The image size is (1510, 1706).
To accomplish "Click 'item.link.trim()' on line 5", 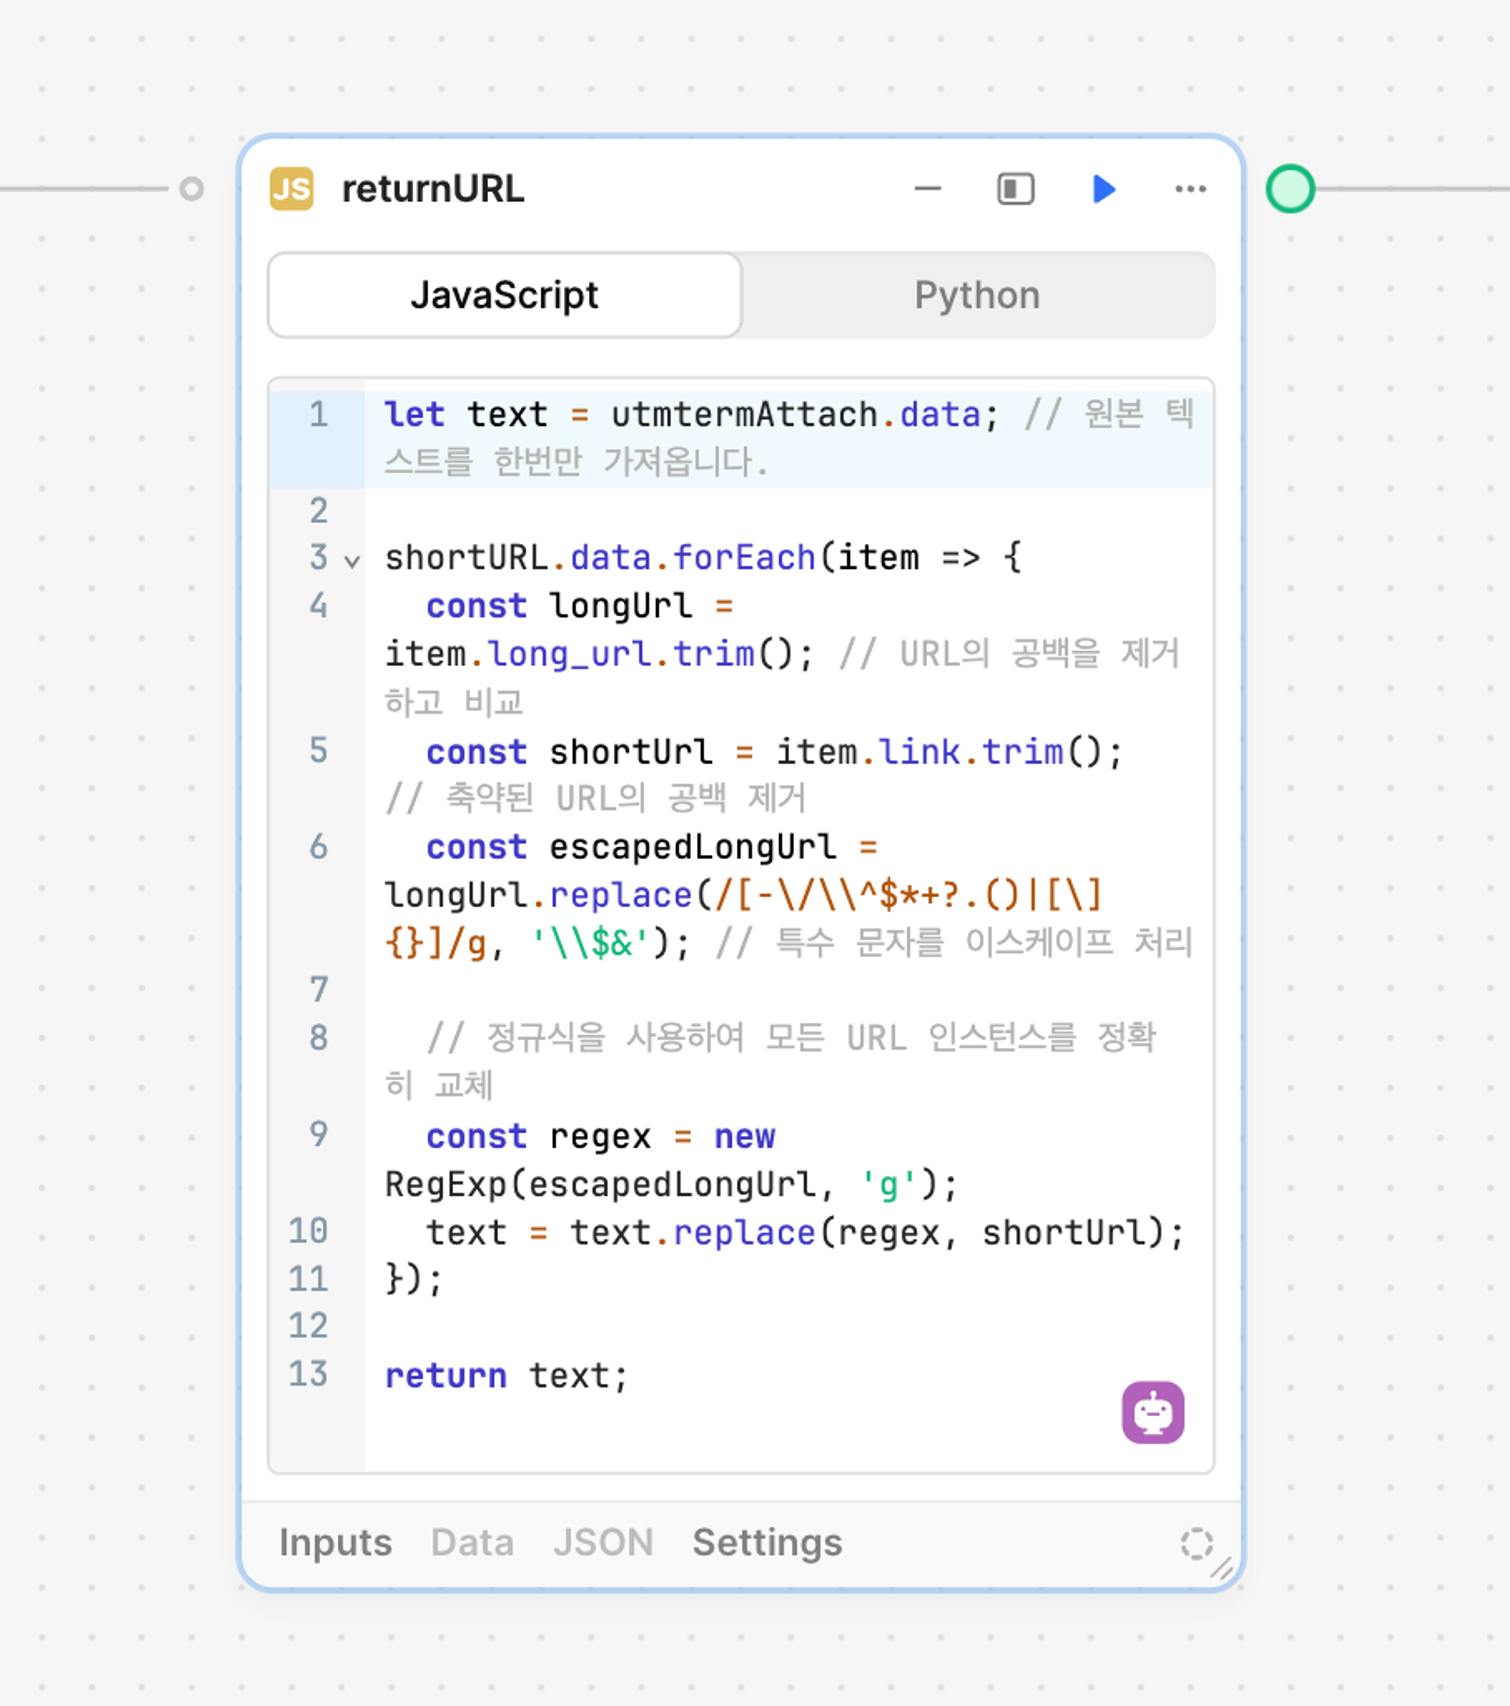I will tap(939, 751).
